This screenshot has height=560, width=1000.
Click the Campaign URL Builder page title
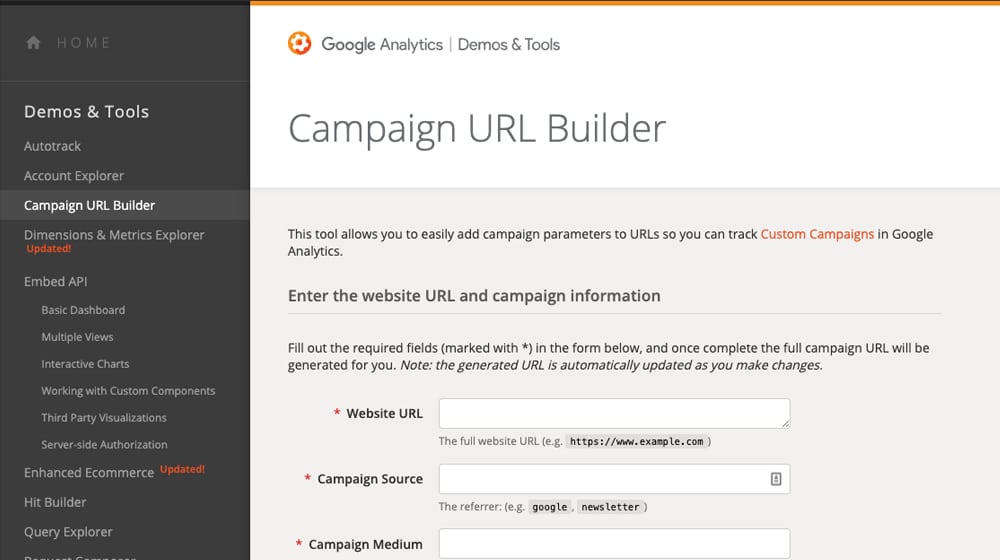(477, 129)
